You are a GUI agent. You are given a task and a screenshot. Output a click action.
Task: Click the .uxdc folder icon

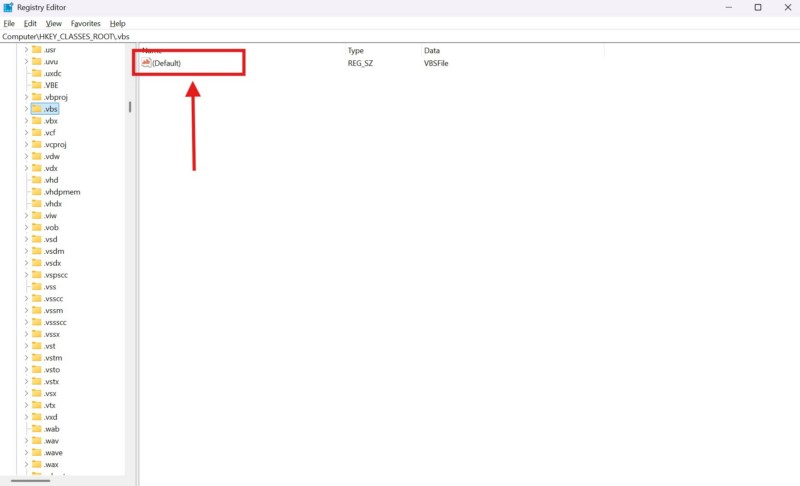[37, 73]
